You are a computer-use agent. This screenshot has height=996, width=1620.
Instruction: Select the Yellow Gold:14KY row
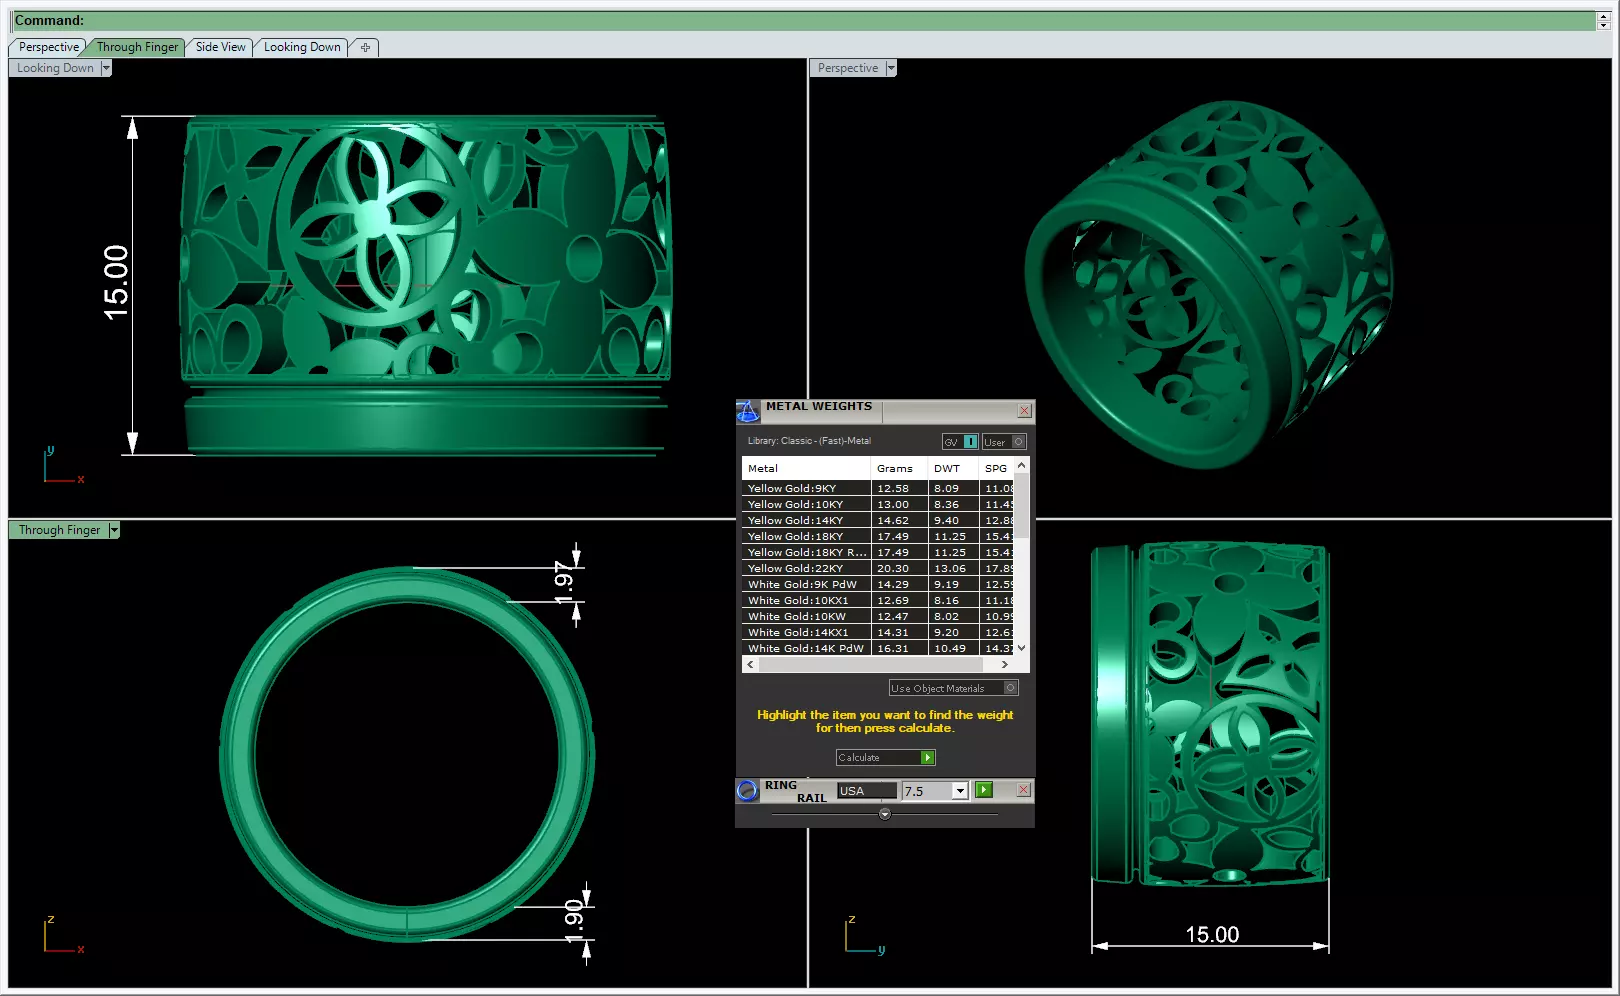tap(878, 521)
